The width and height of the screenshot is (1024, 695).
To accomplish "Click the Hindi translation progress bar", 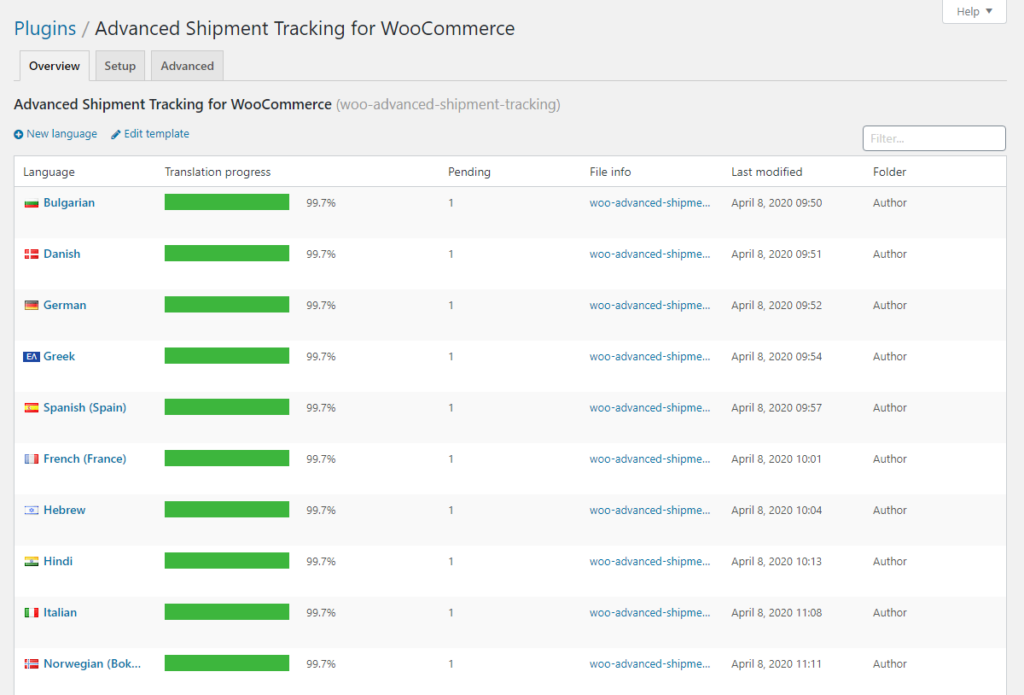I will click(227, 561).
